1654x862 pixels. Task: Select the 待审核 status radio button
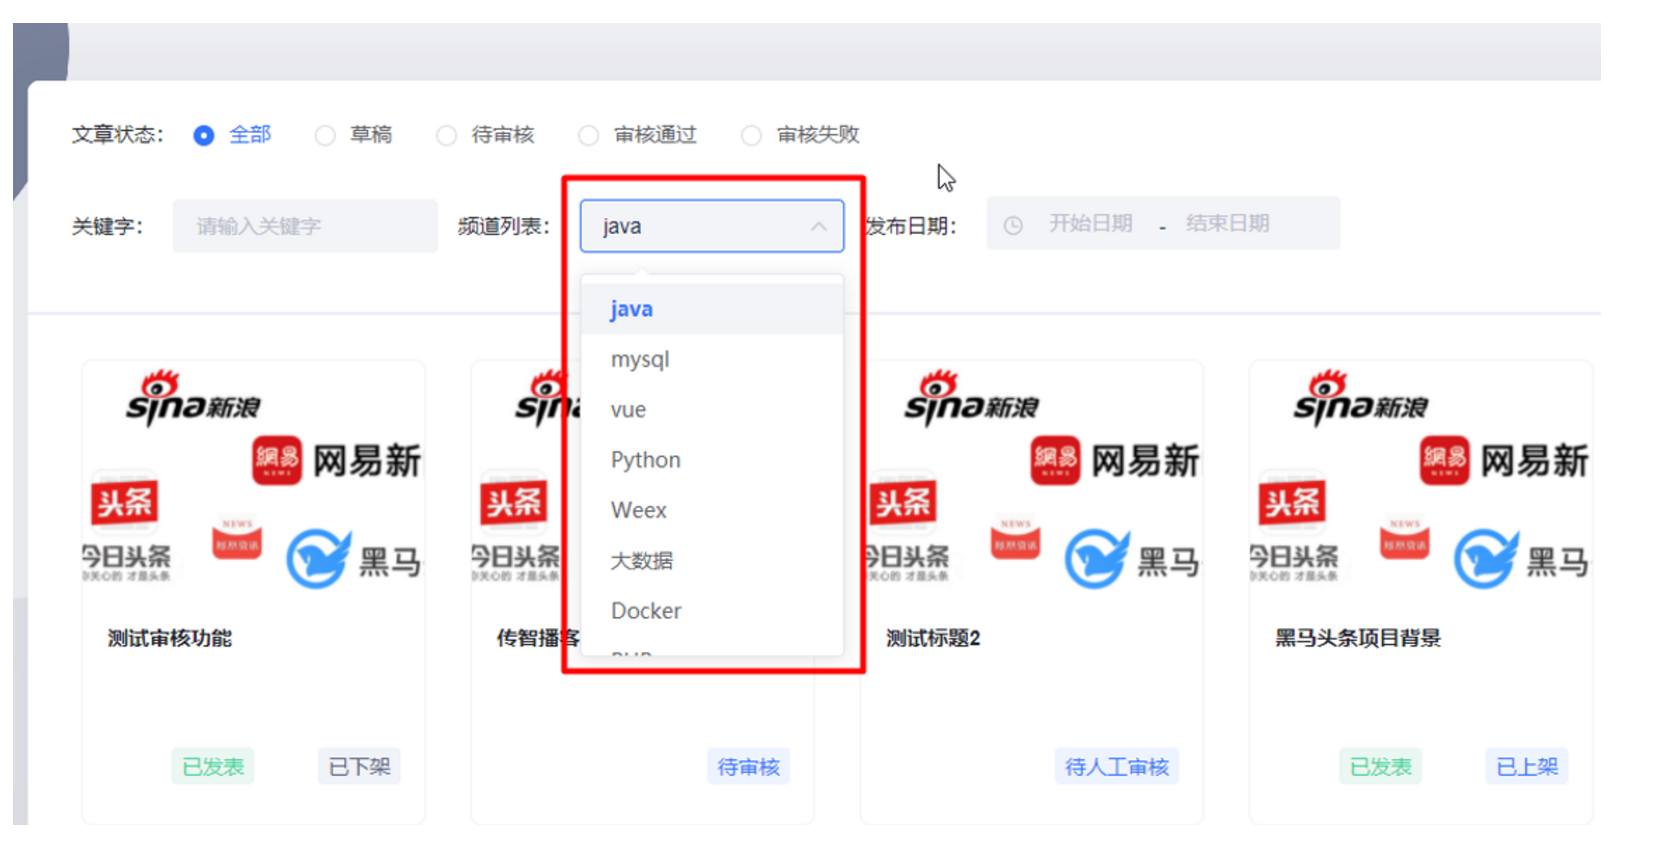(446, 135)
